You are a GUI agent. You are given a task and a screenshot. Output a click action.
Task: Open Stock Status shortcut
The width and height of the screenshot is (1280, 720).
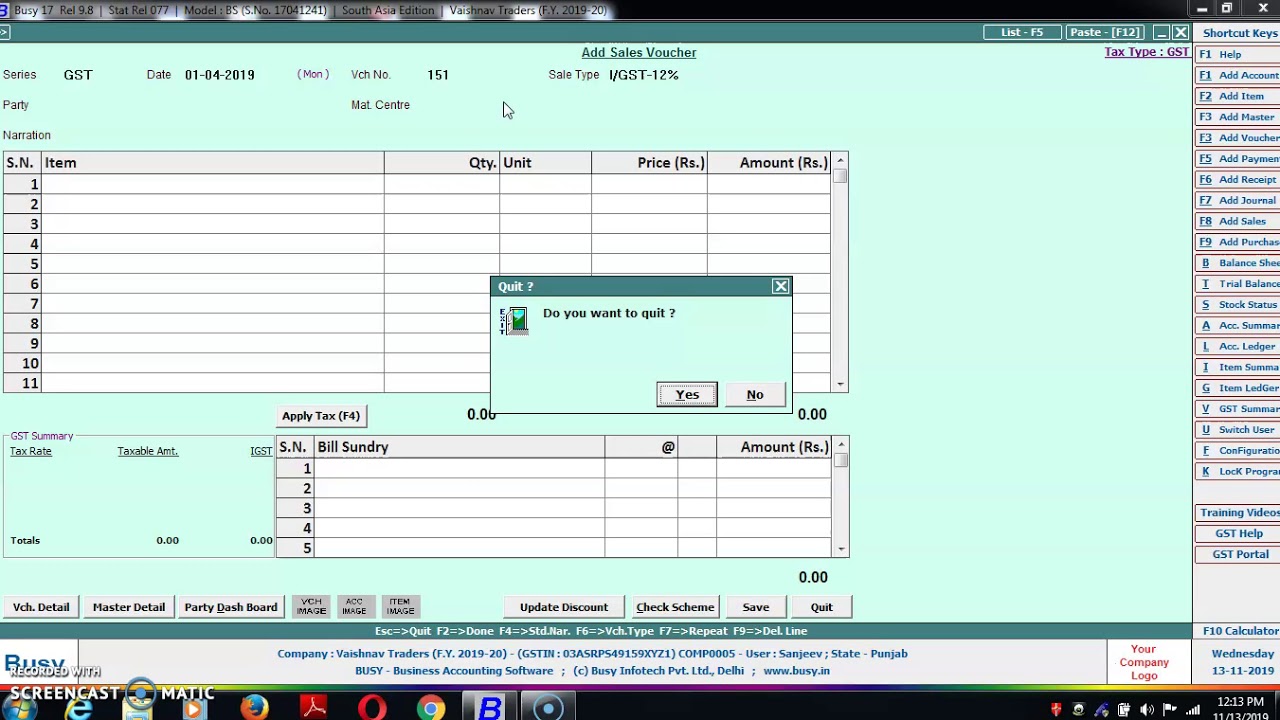click(1237, 304)
